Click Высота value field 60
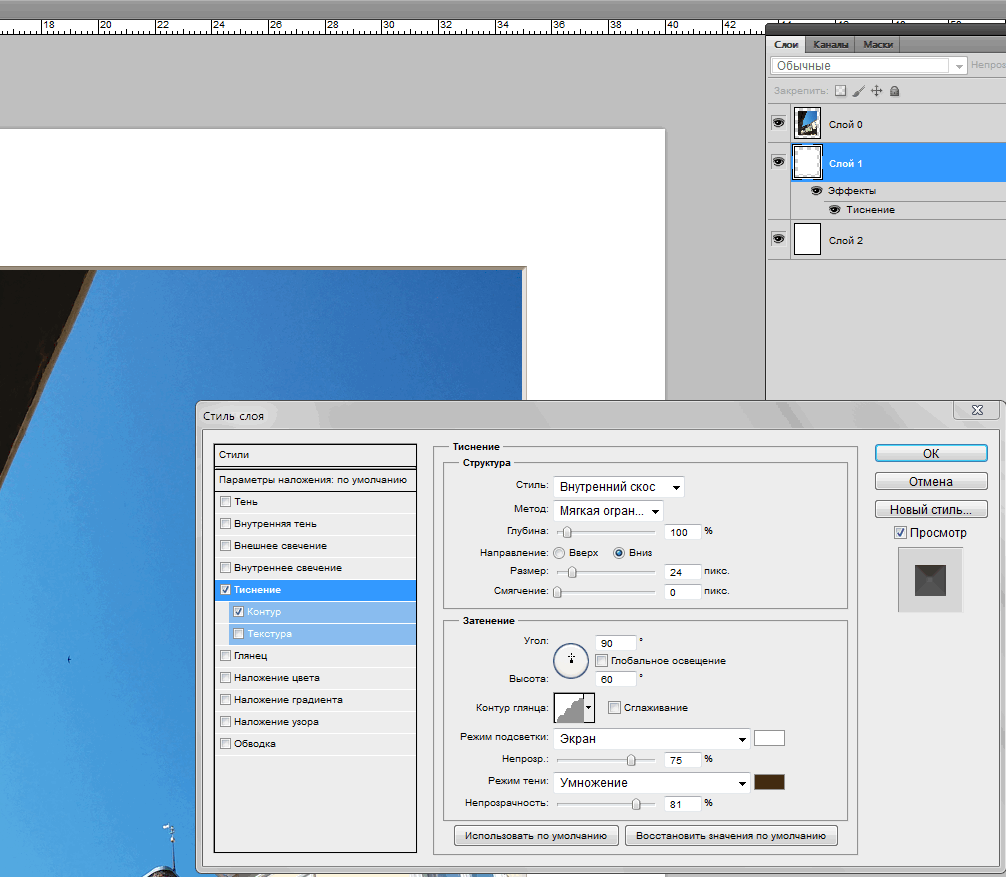 click(616, 679)
